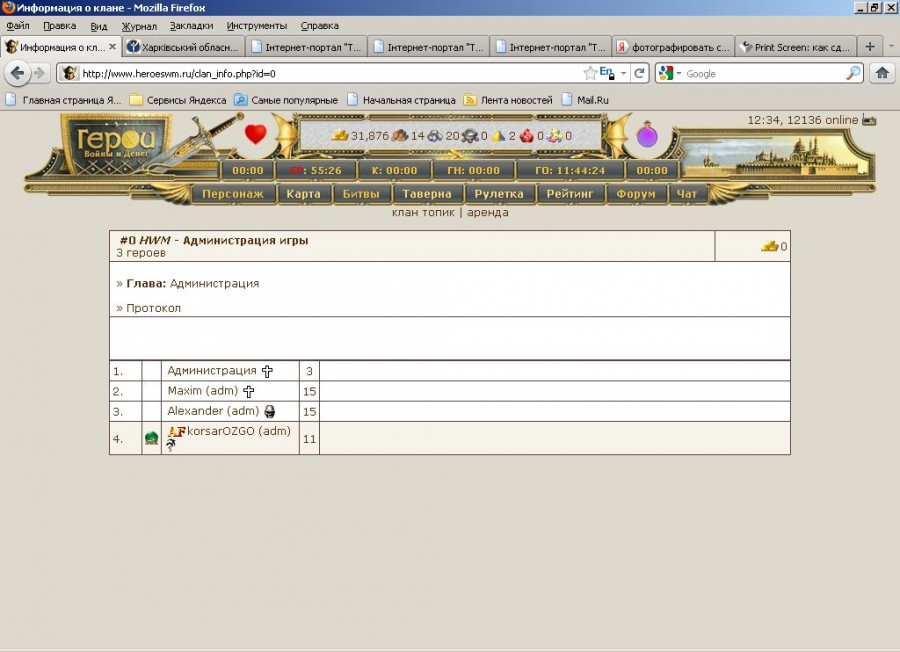Click the browser Back arrow button
The width and height of the screenshot is (900, 652).
pyautogui.click(x=18, y=73)
